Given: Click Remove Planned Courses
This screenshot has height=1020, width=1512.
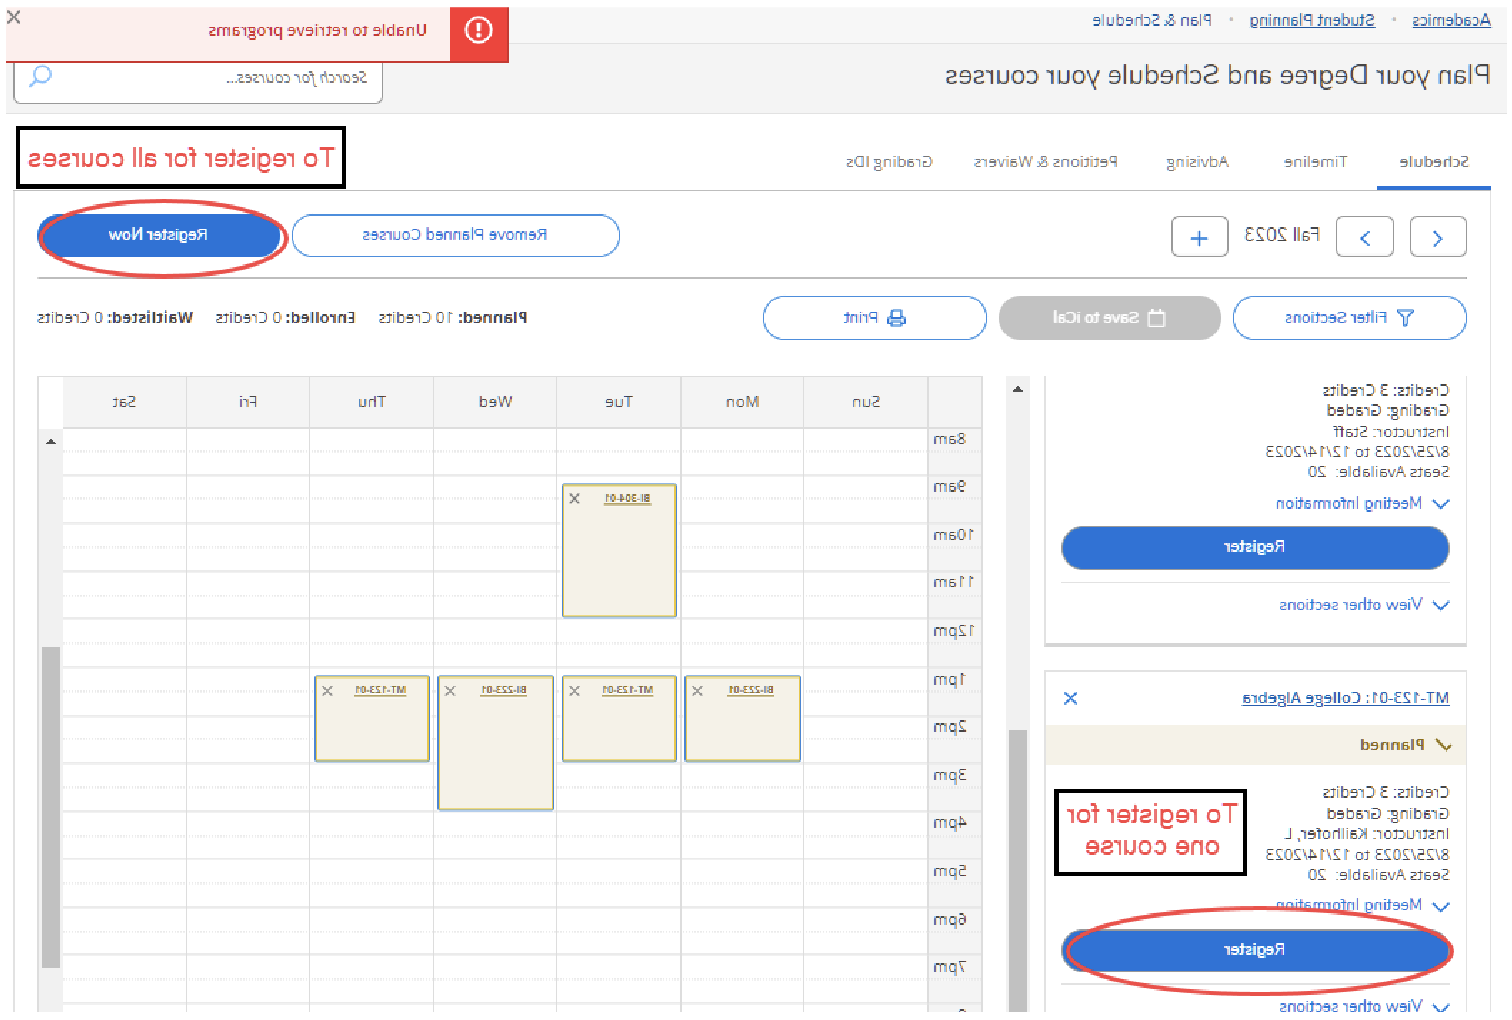Looking at the screenshot, I should point(455,236).
